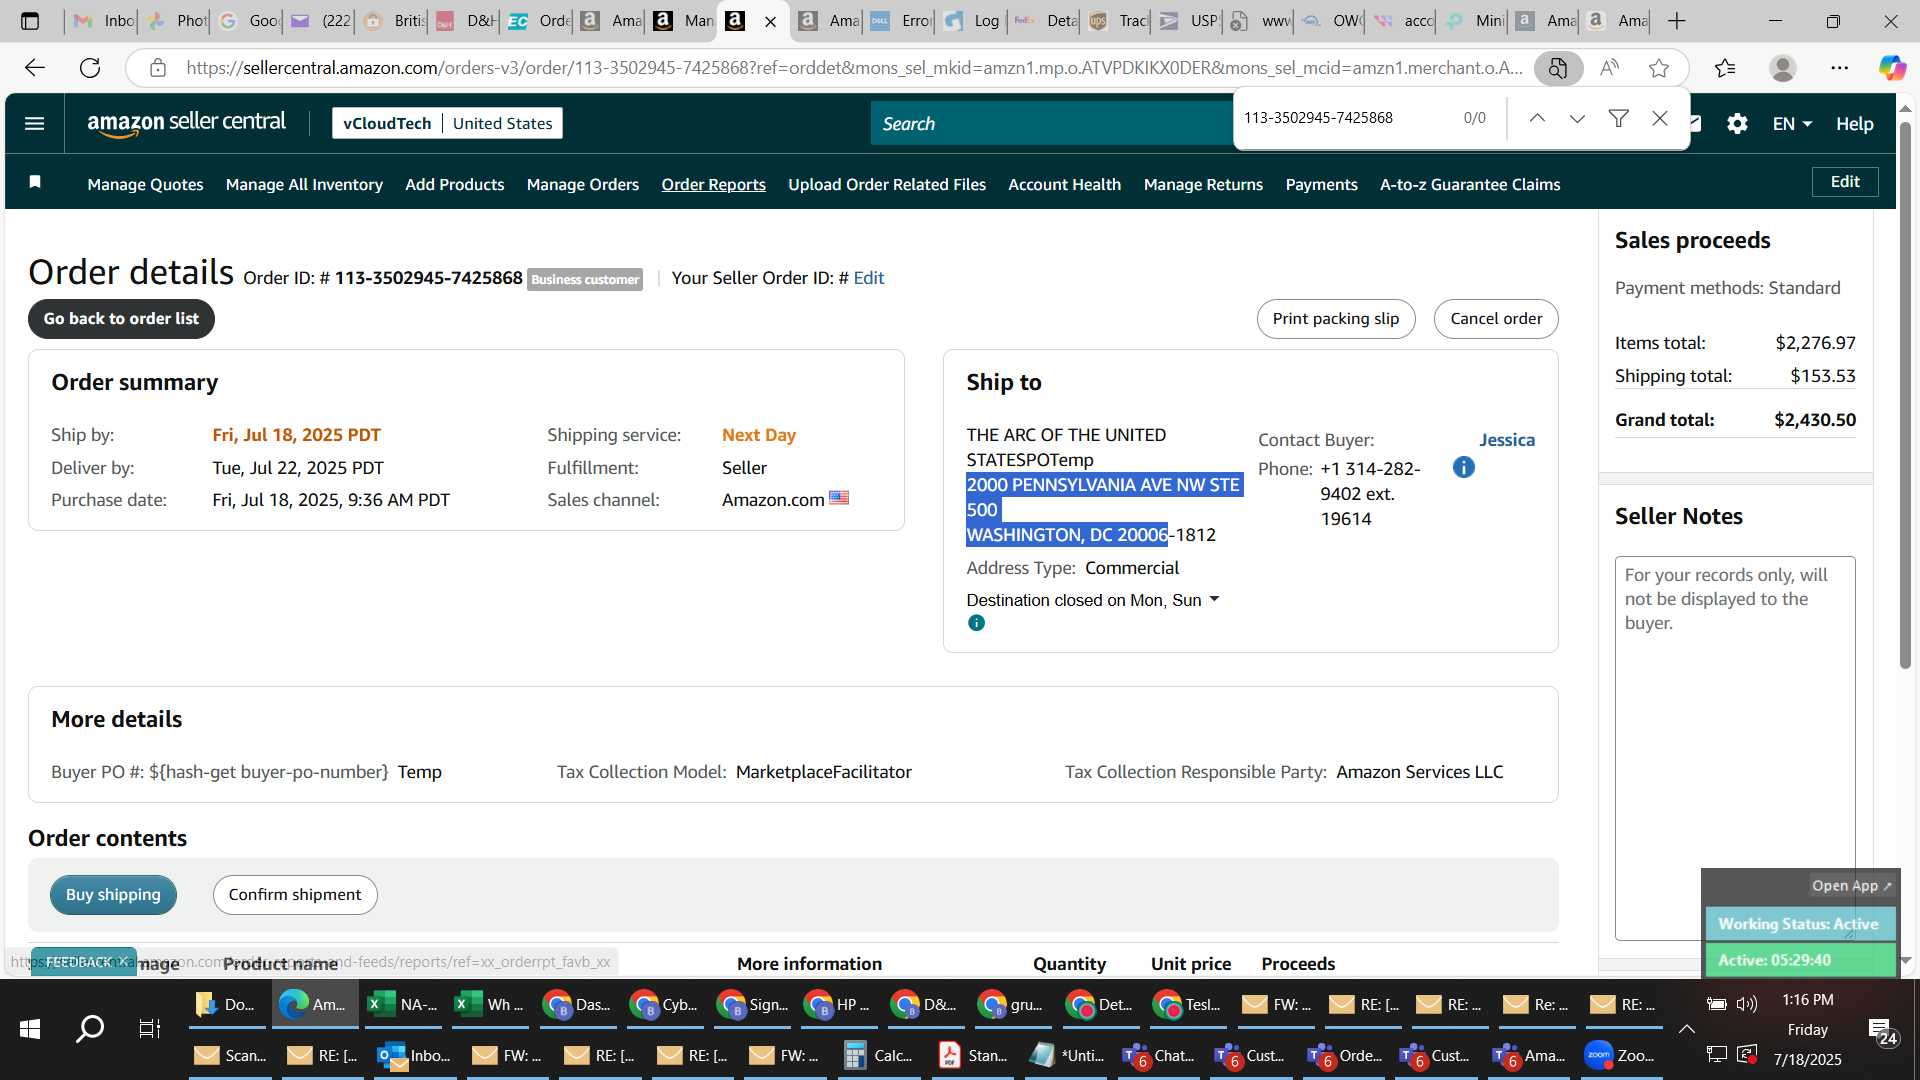Show hidden system tray icons

(1686, 1029)
